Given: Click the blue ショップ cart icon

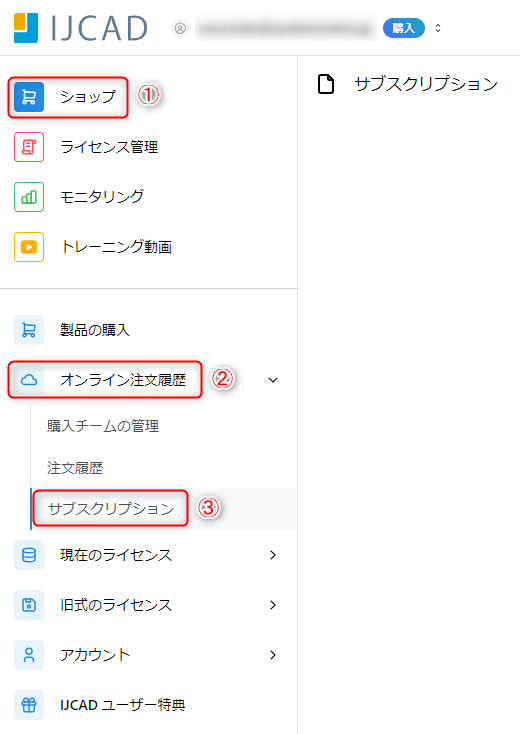Looking at the screenshot, I should click(x=29, y=97).
